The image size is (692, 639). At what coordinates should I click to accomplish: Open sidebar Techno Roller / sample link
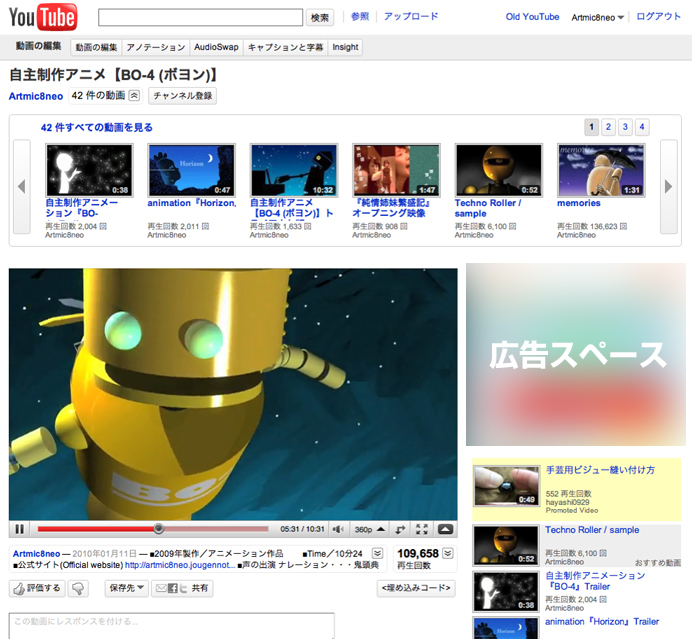coord(592,530)
